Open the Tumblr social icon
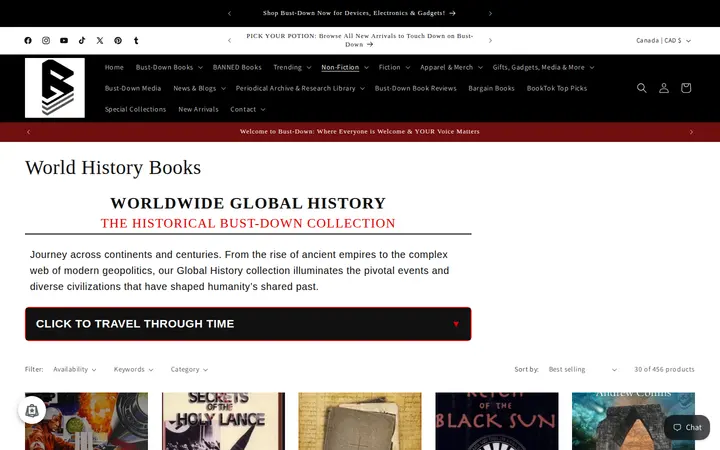Image resolution: width=720 pixels, height=450 pixels. [136, 40]
